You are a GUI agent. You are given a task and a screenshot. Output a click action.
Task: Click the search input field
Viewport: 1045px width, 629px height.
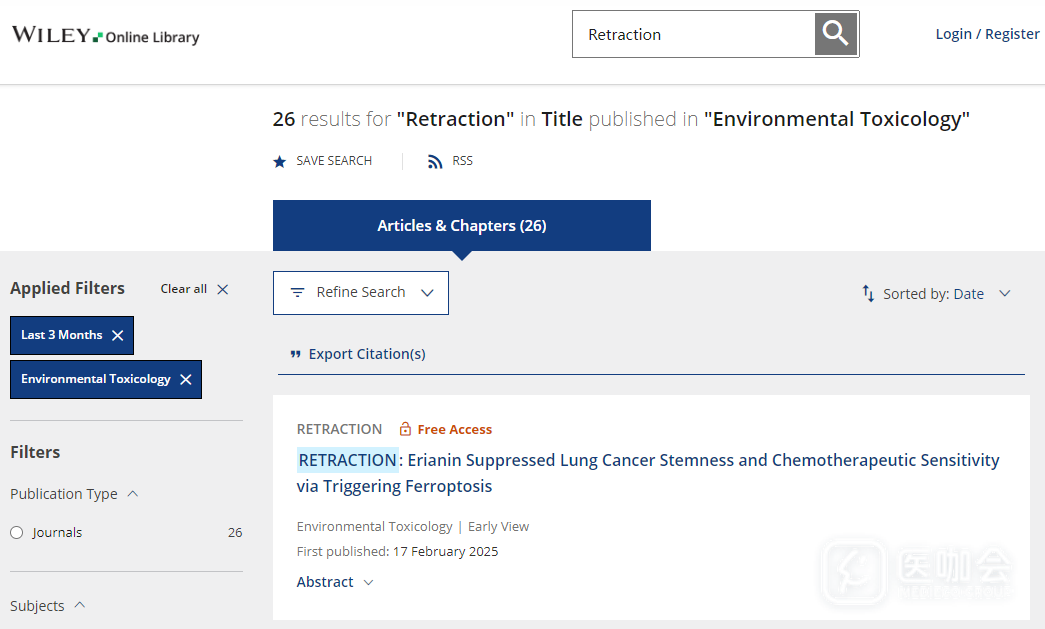click(x=694, y=34)
